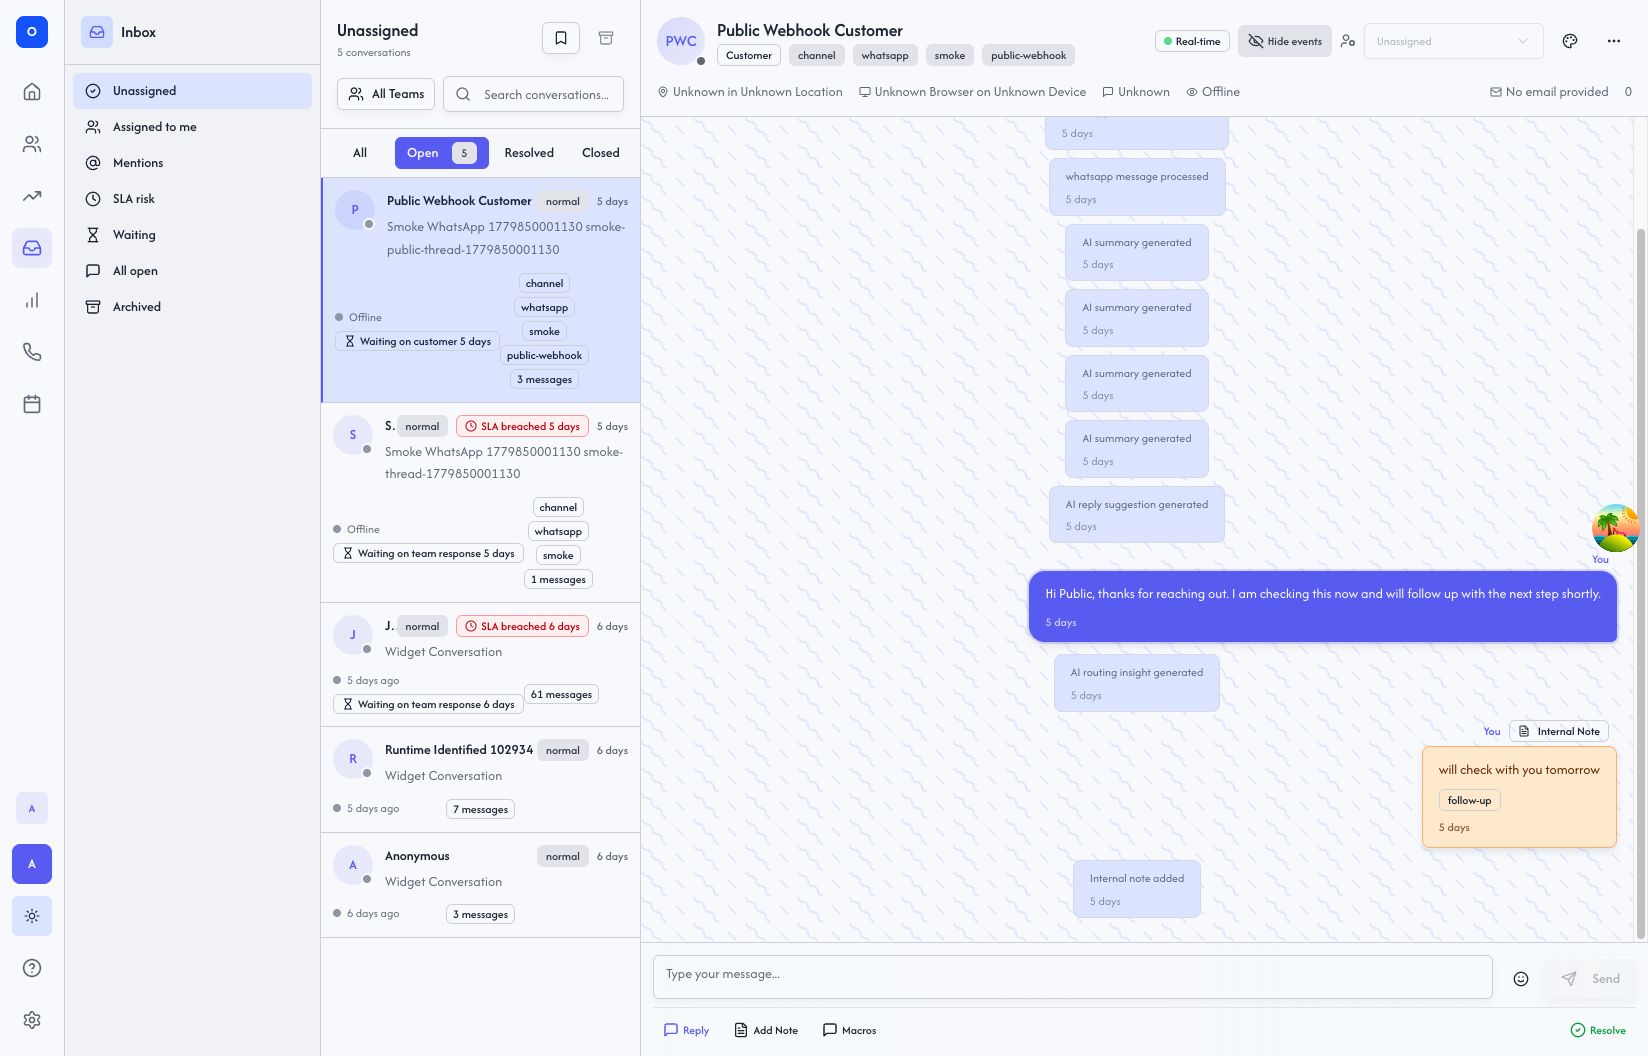Click the PWC customer avatar
Screen dimensions: 1648x1056
[x=681, y=41]
